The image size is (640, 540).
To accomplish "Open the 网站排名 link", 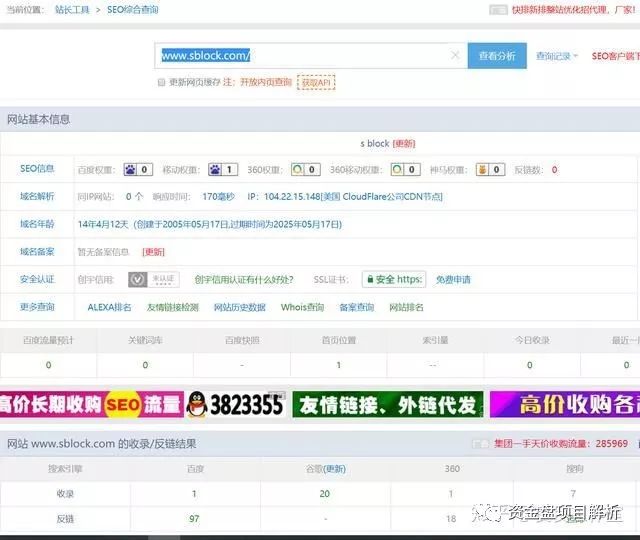I will tap(406, 307).
